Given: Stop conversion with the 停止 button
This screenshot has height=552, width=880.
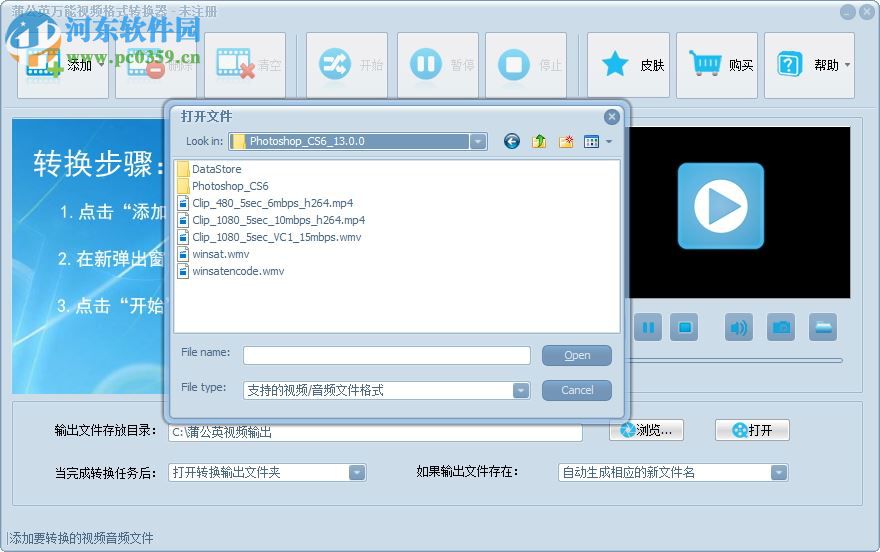Looking at the screenshot, I should click(526, 65).
